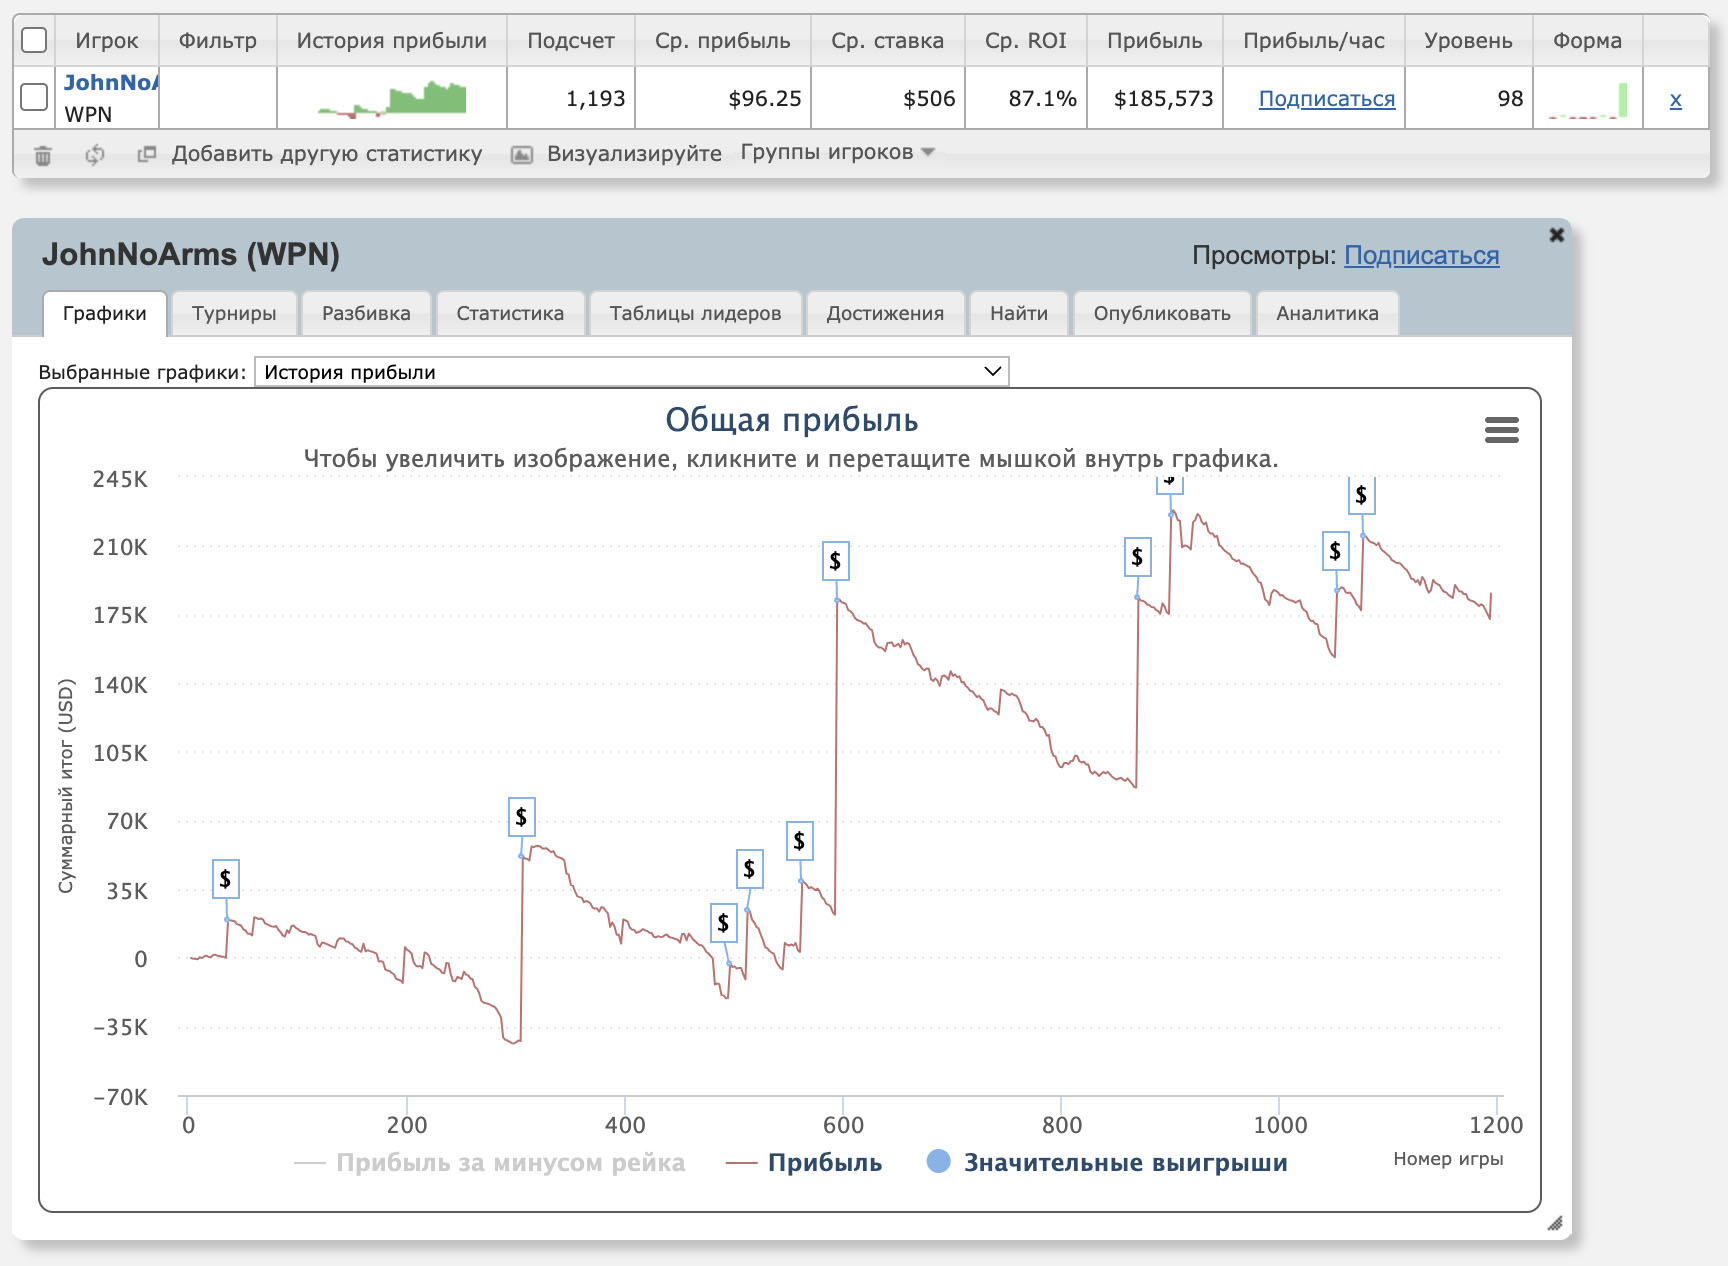Click the dollar marker near game 300
The height and width of the screenshot is (1266, 1728).
pyautogui.click(x=521, y=817)
